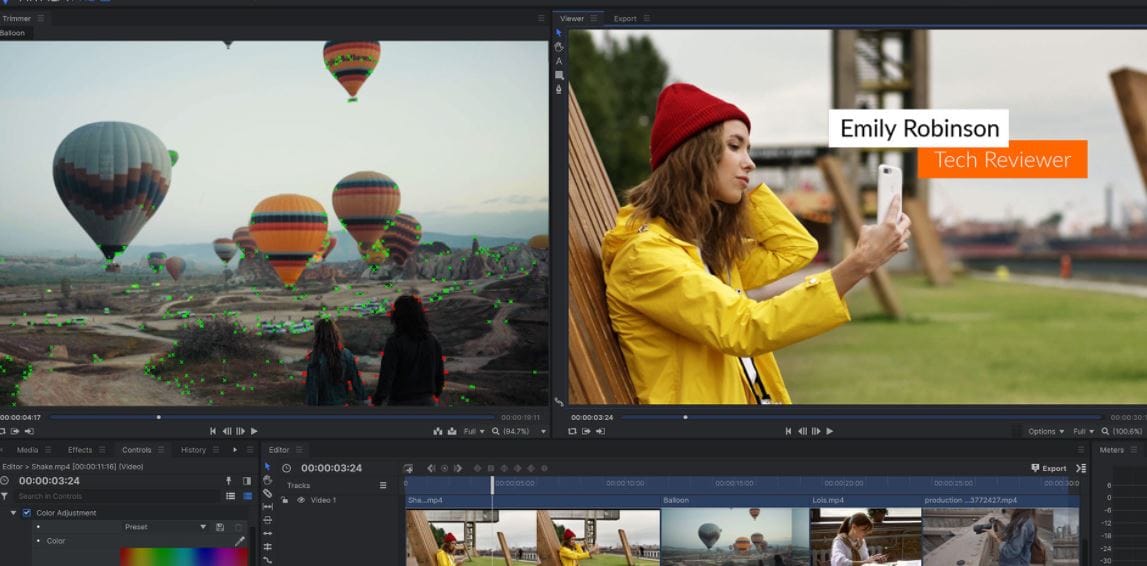The width and height of the screenshot is (1147, 566).
Task: Click the Color hue spectrum bar
Action: pos(184,556)
